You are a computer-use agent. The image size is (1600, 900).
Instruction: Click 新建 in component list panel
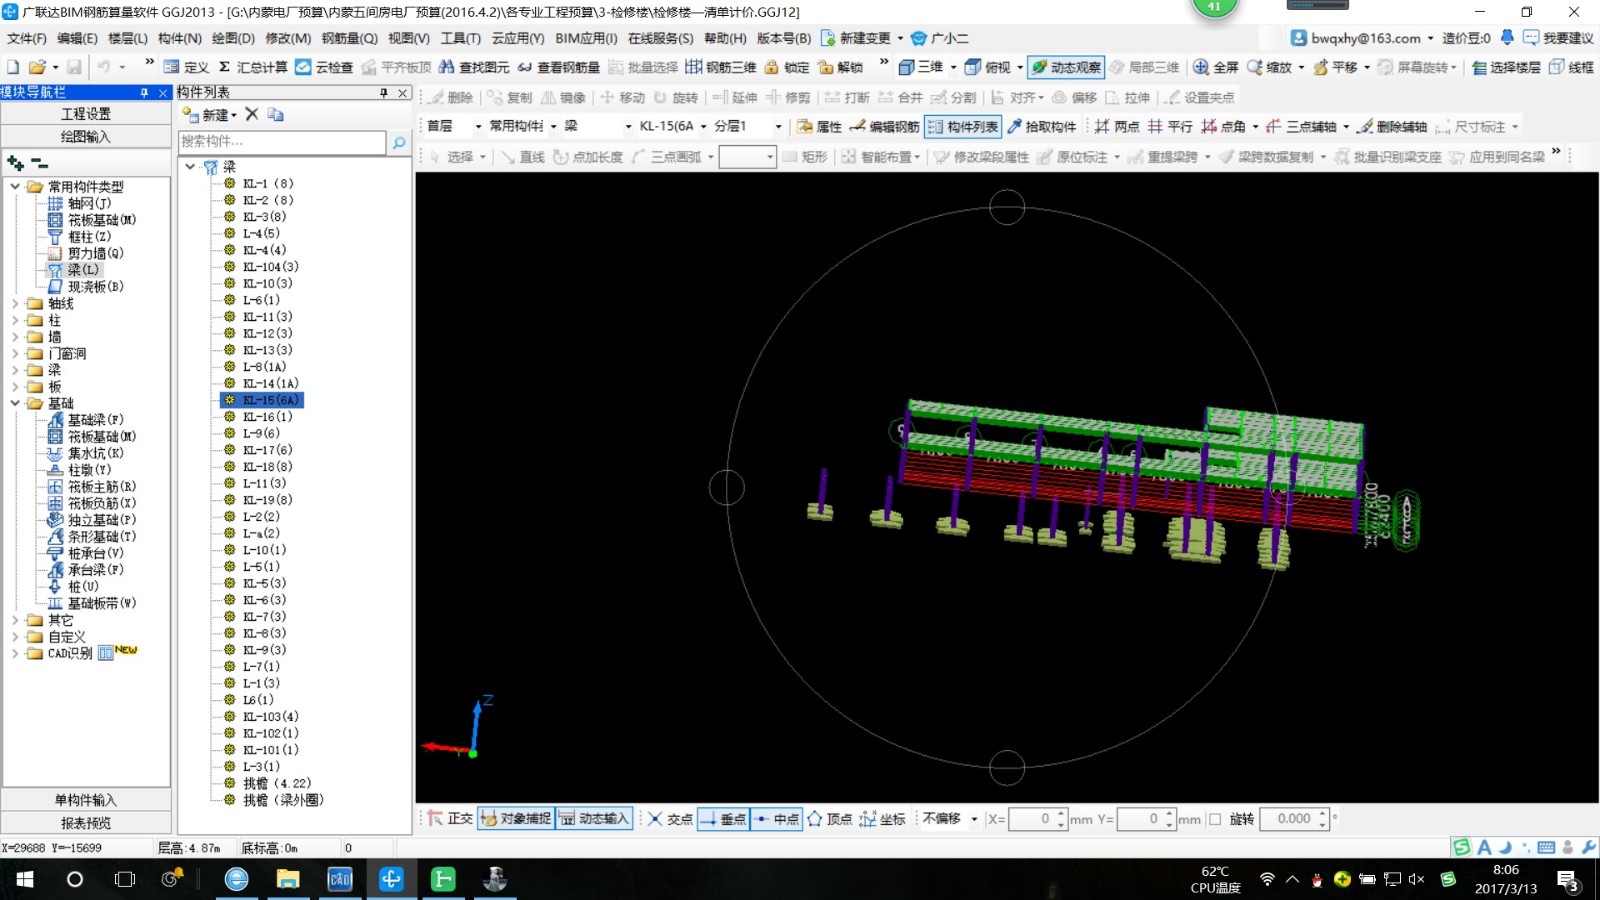pos(209,115)
